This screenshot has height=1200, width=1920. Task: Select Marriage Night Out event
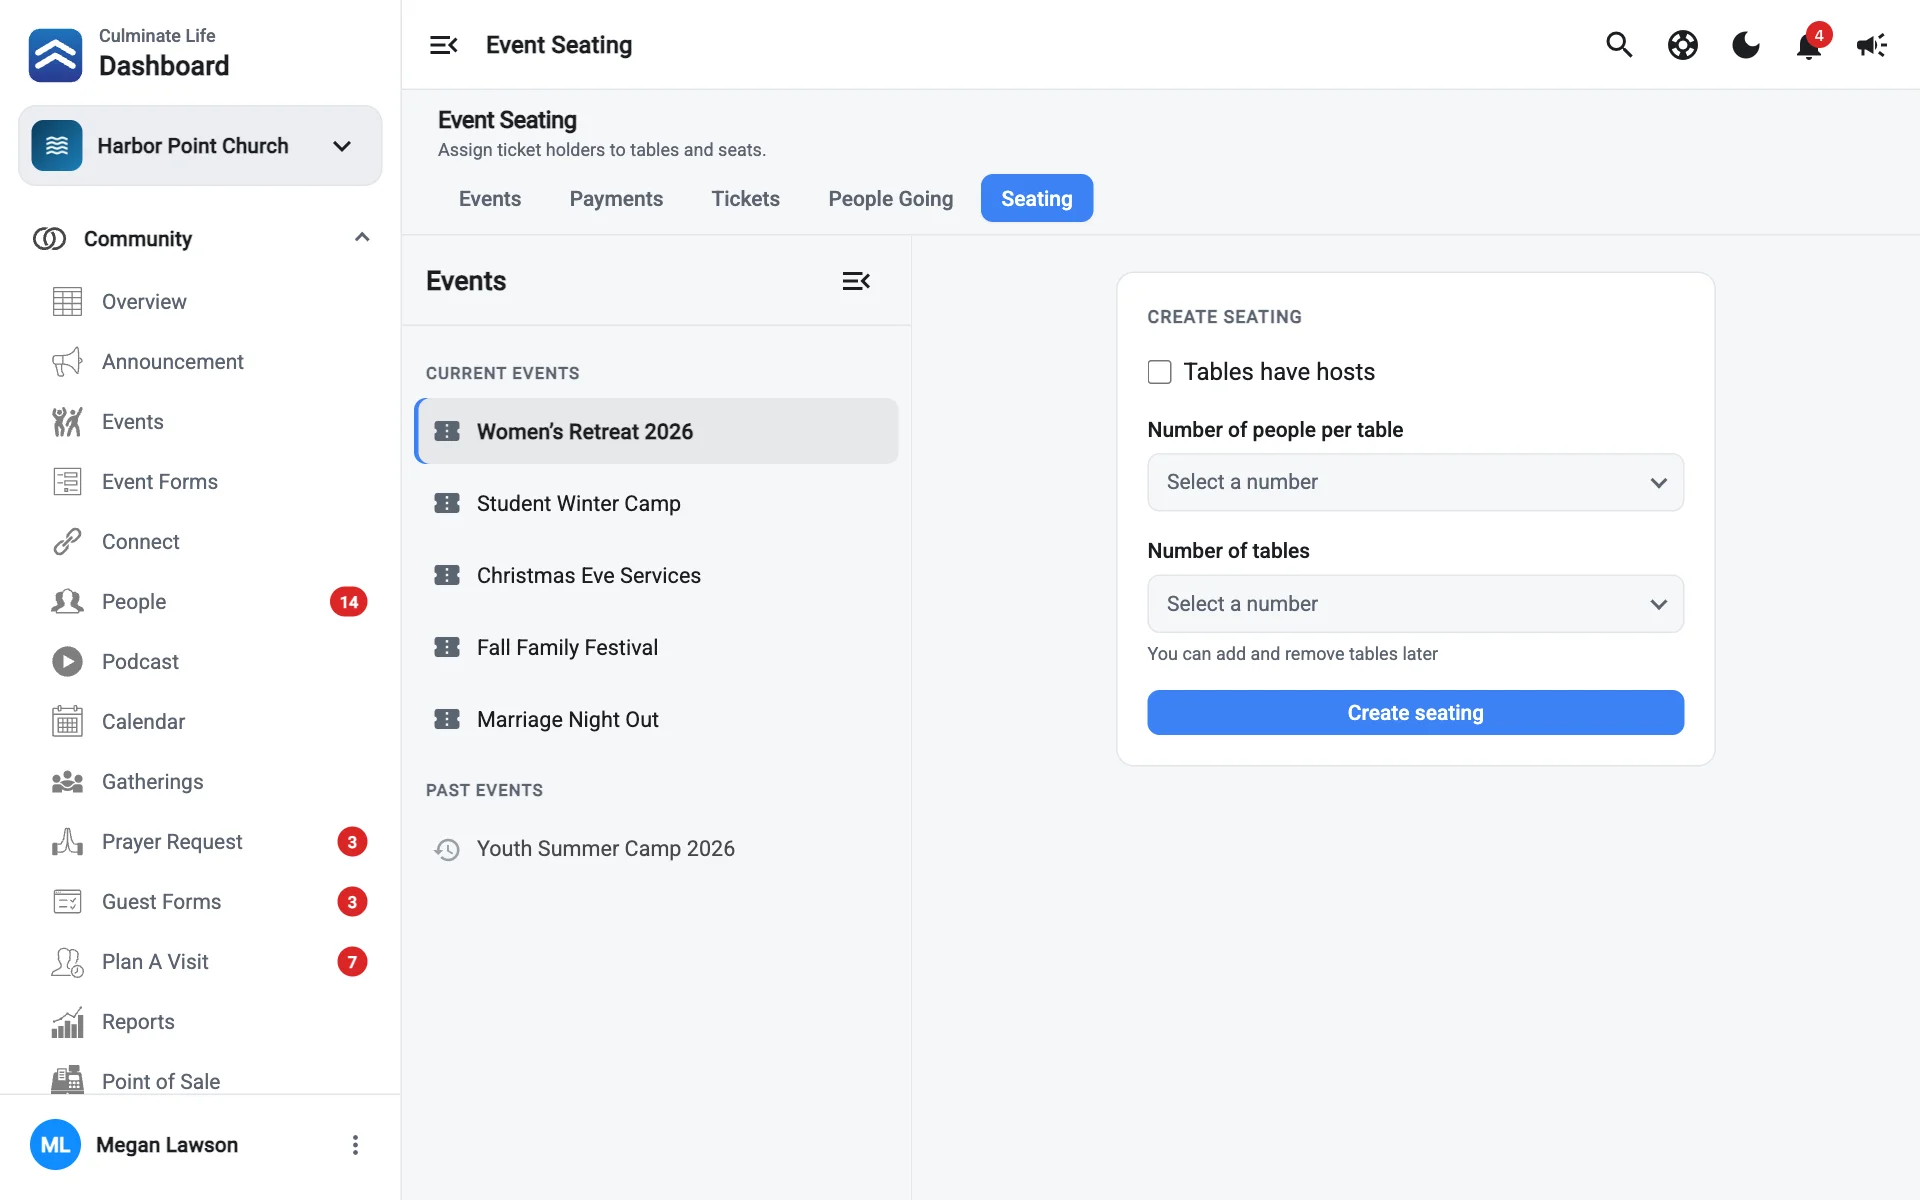(x=656, y=720)
